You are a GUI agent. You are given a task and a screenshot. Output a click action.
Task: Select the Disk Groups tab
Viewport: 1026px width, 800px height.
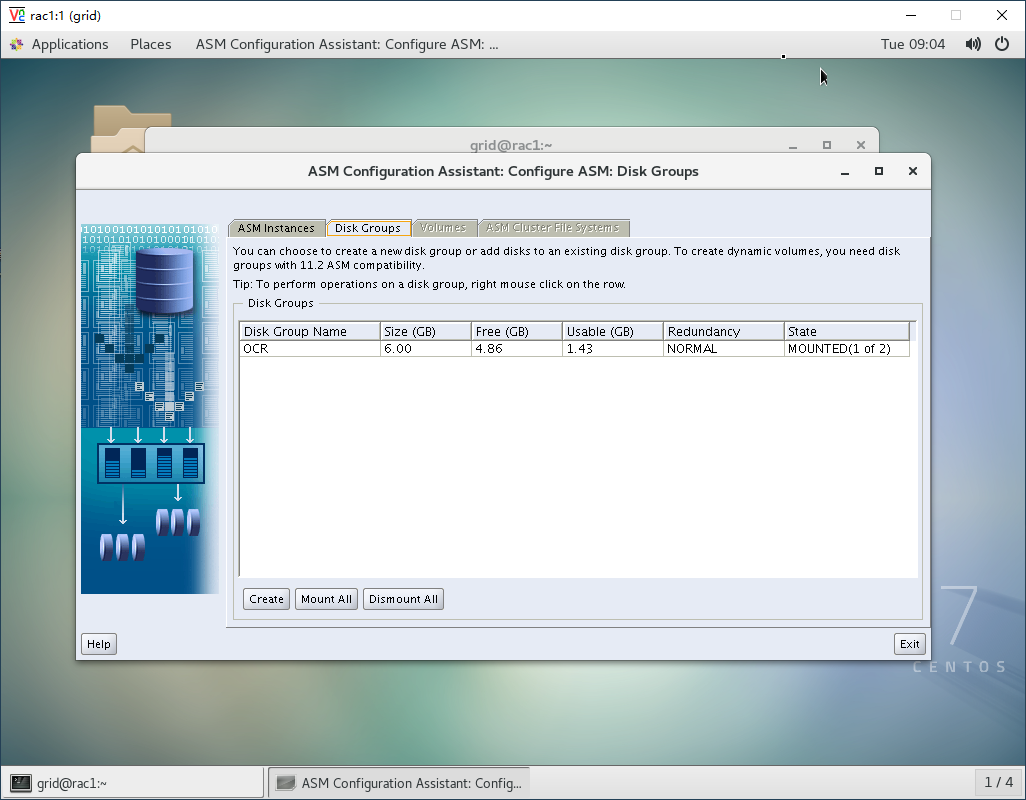[x=368, y=228]
